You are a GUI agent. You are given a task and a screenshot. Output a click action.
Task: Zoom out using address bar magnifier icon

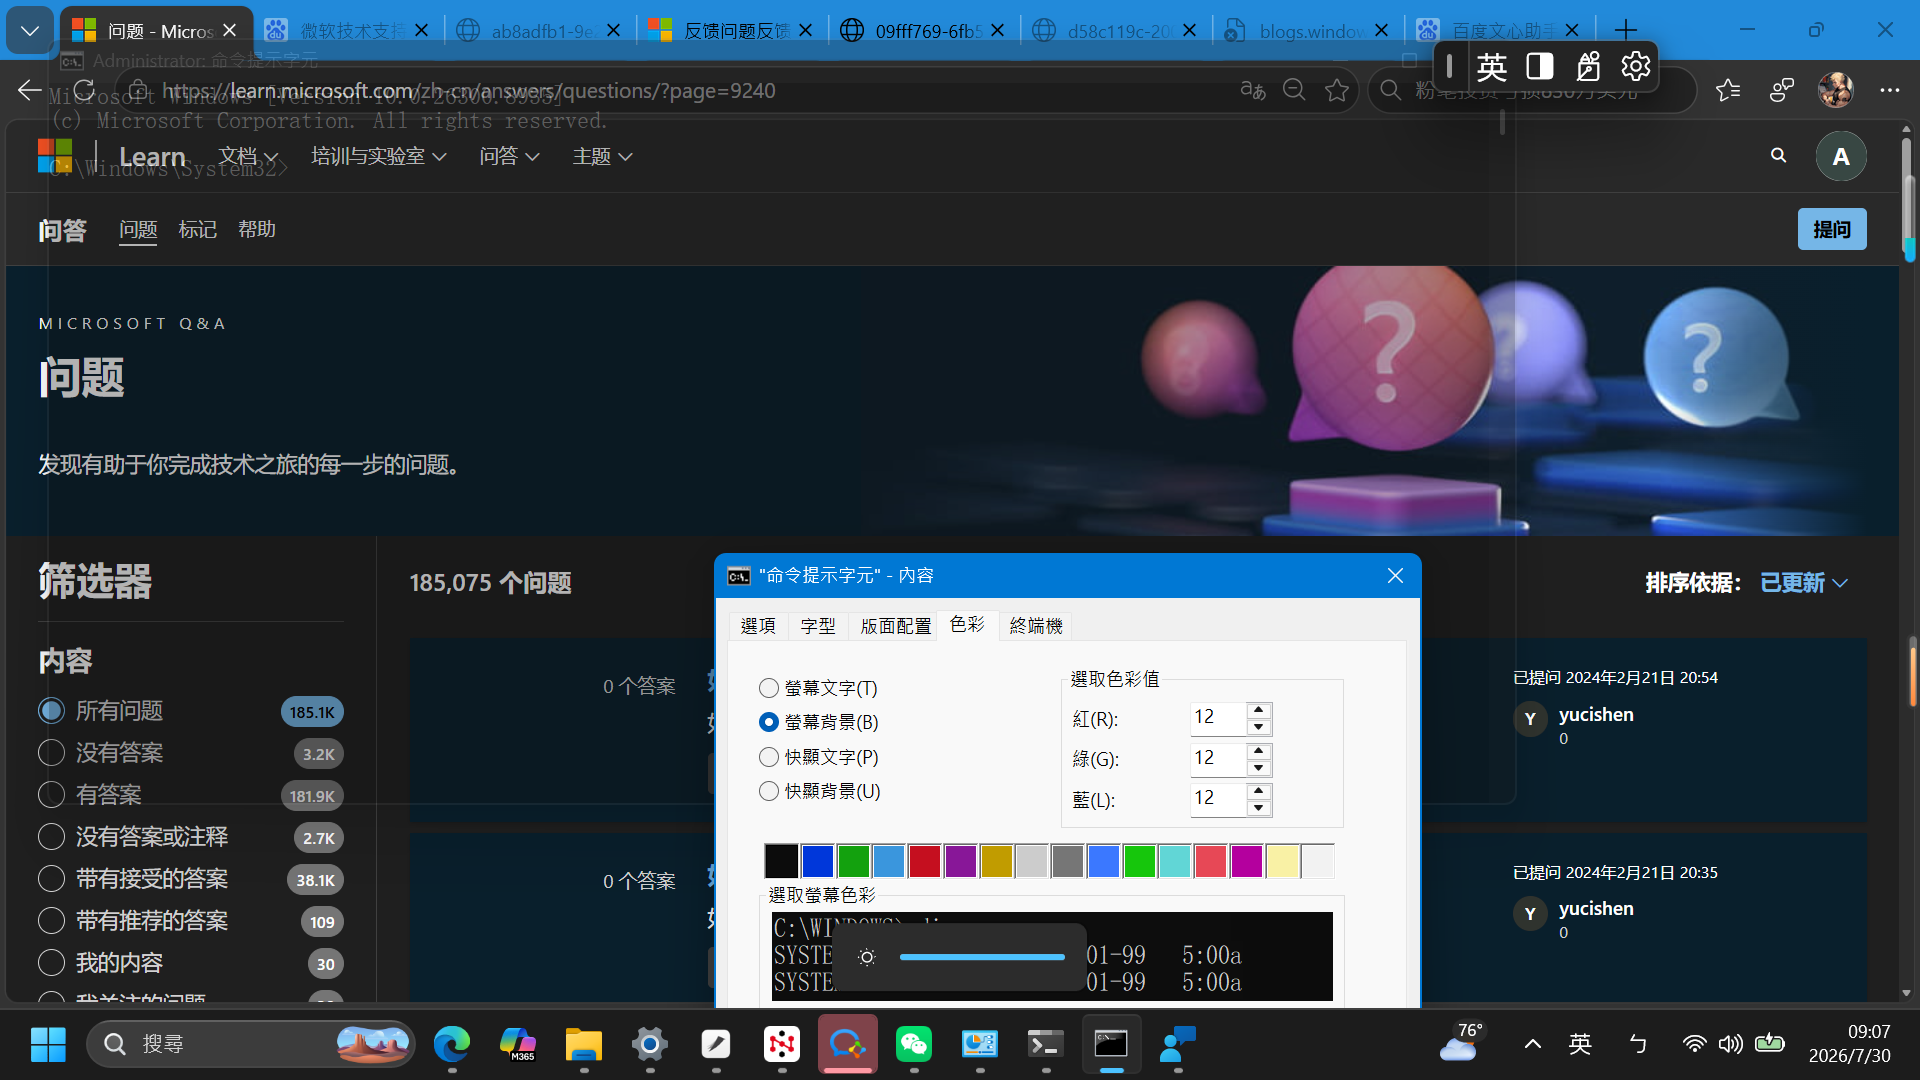click(x=1294, y=90)
